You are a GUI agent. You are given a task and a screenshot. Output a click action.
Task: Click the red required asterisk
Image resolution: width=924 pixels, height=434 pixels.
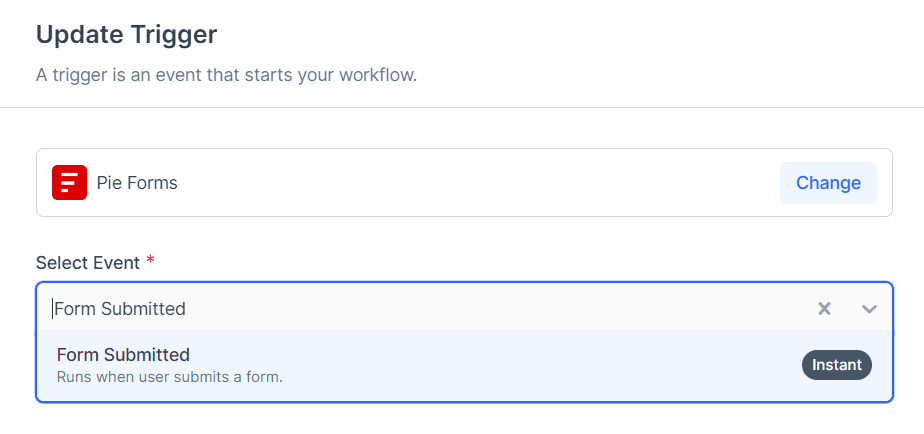pyautogui.click(x=151, y=261)
